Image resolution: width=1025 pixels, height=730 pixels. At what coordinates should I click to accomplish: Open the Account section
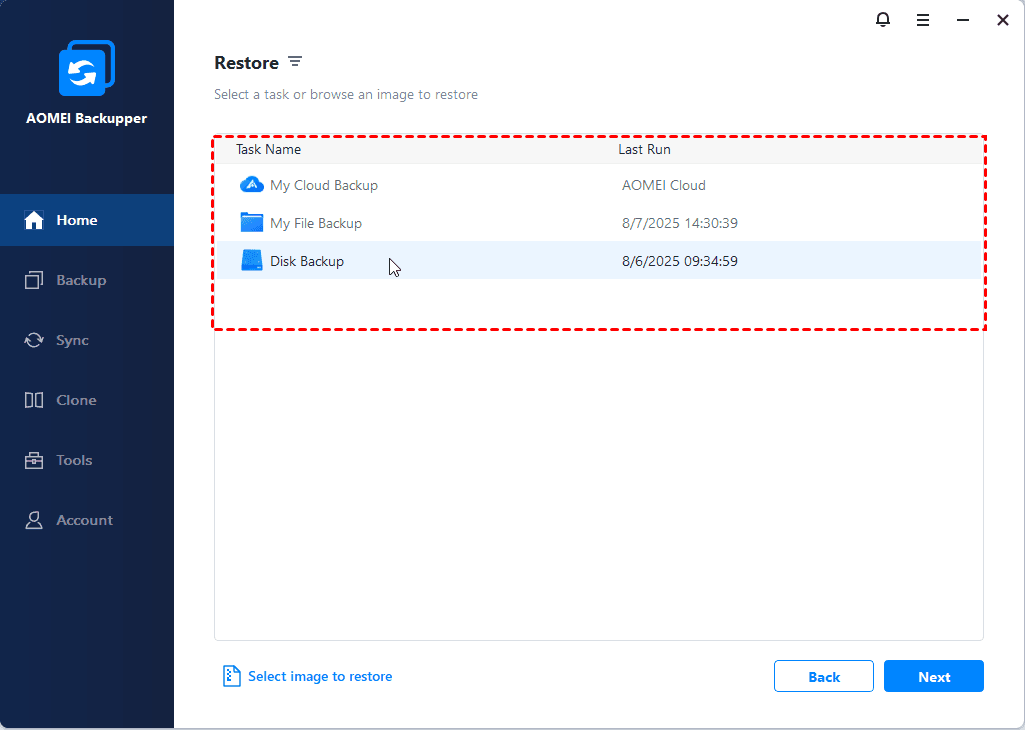pos(84,520)
